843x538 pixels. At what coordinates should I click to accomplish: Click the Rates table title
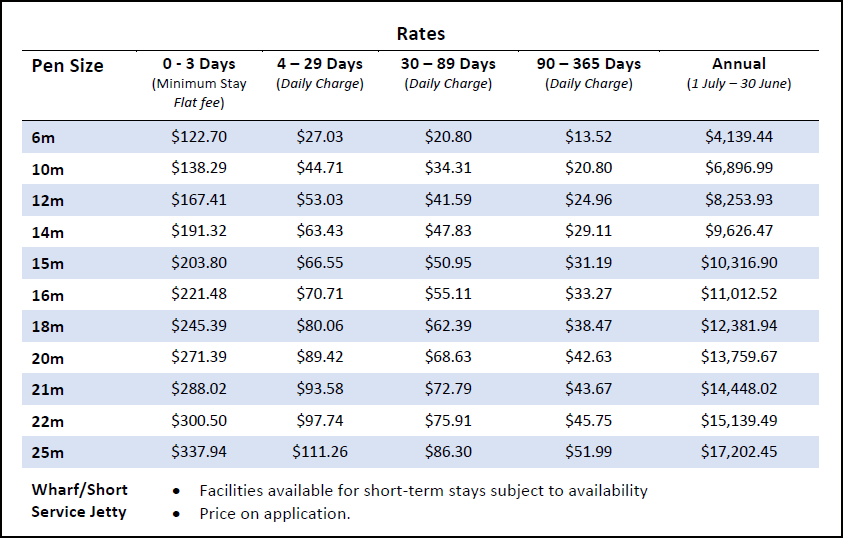(x=421, y=34)
